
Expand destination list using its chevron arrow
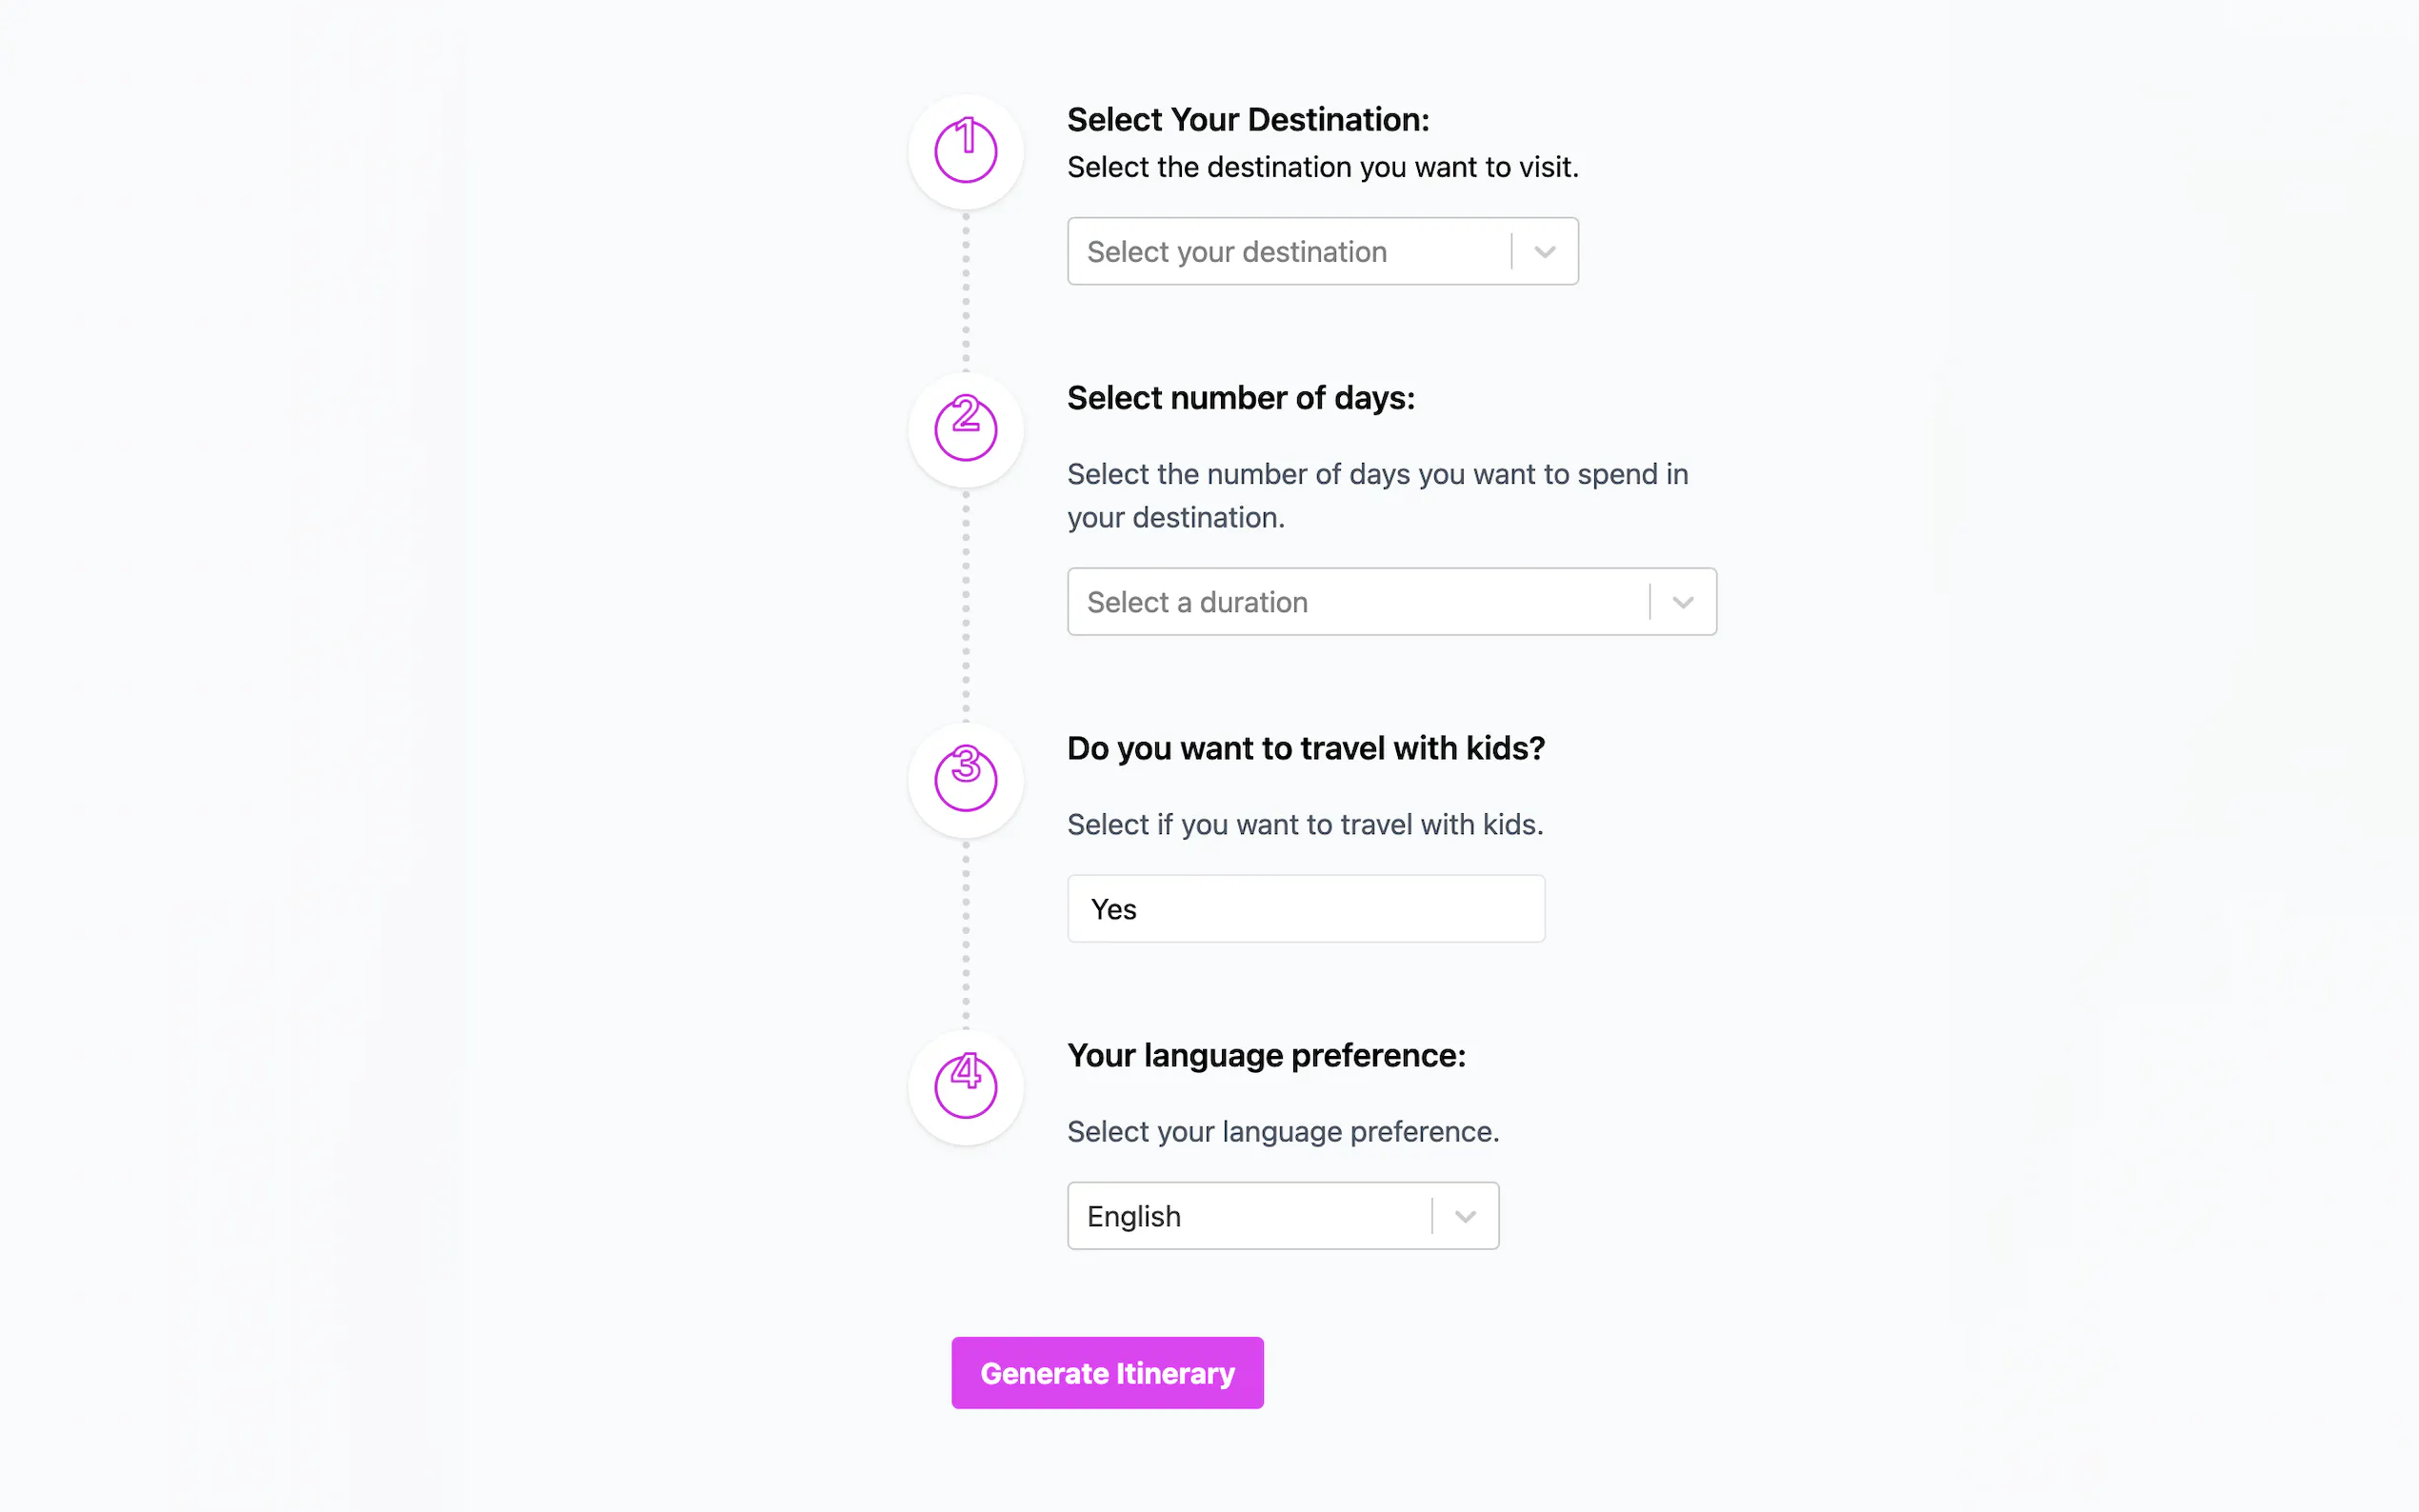[1544, 252]
